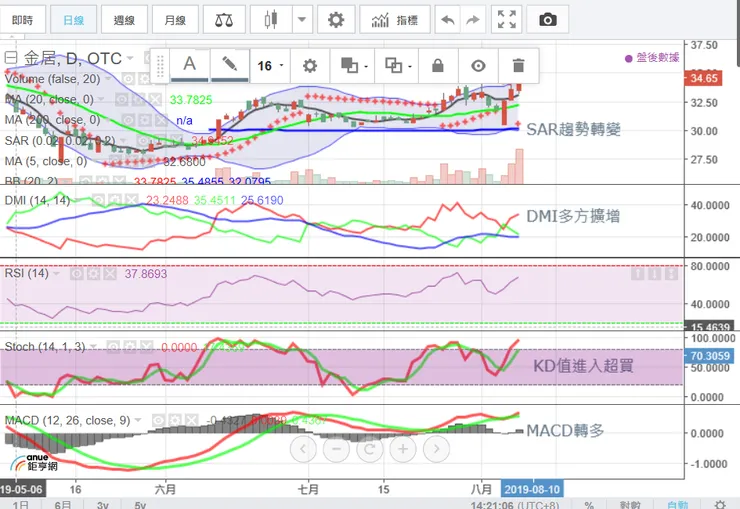The width and height of the screenshot is (740, 509).
Task: Select the 3y time range
Action: (103, 505)
